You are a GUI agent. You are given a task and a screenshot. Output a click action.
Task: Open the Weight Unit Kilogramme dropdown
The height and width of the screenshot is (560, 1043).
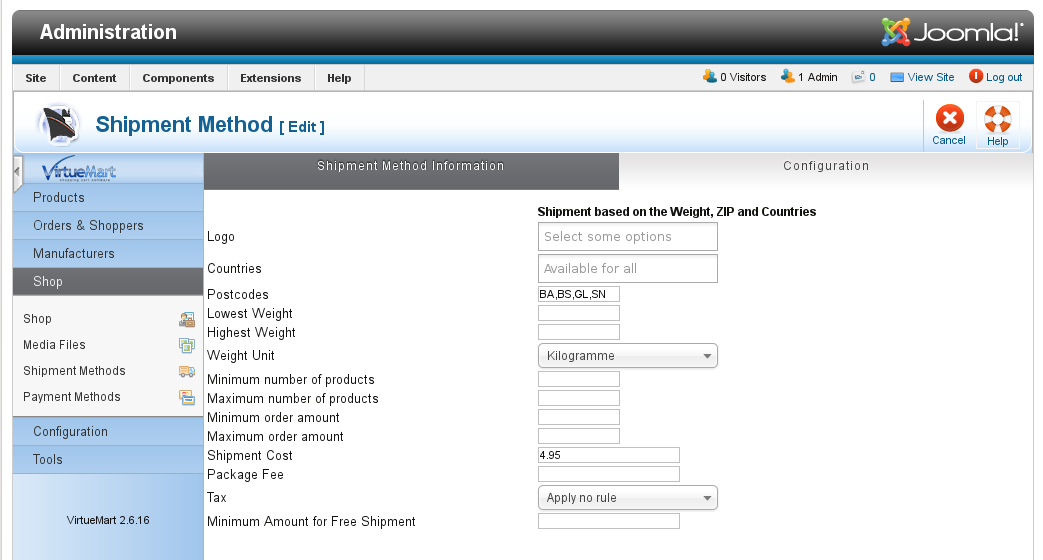click(627, 356)
